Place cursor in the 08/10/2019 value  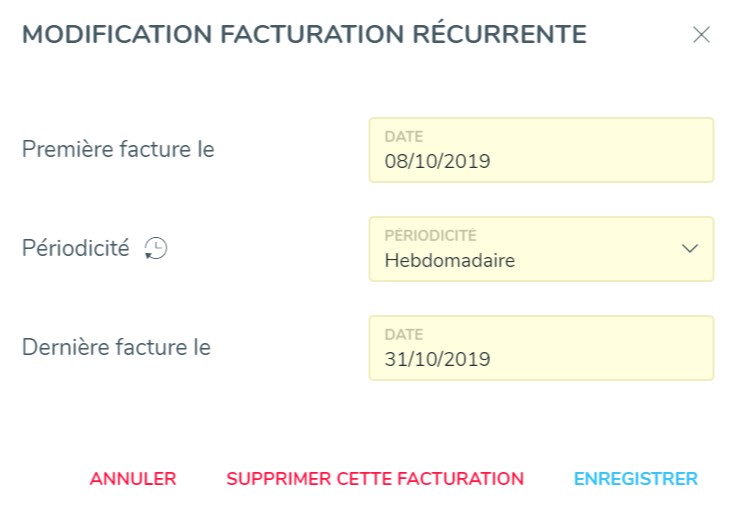tap(437, 161)
